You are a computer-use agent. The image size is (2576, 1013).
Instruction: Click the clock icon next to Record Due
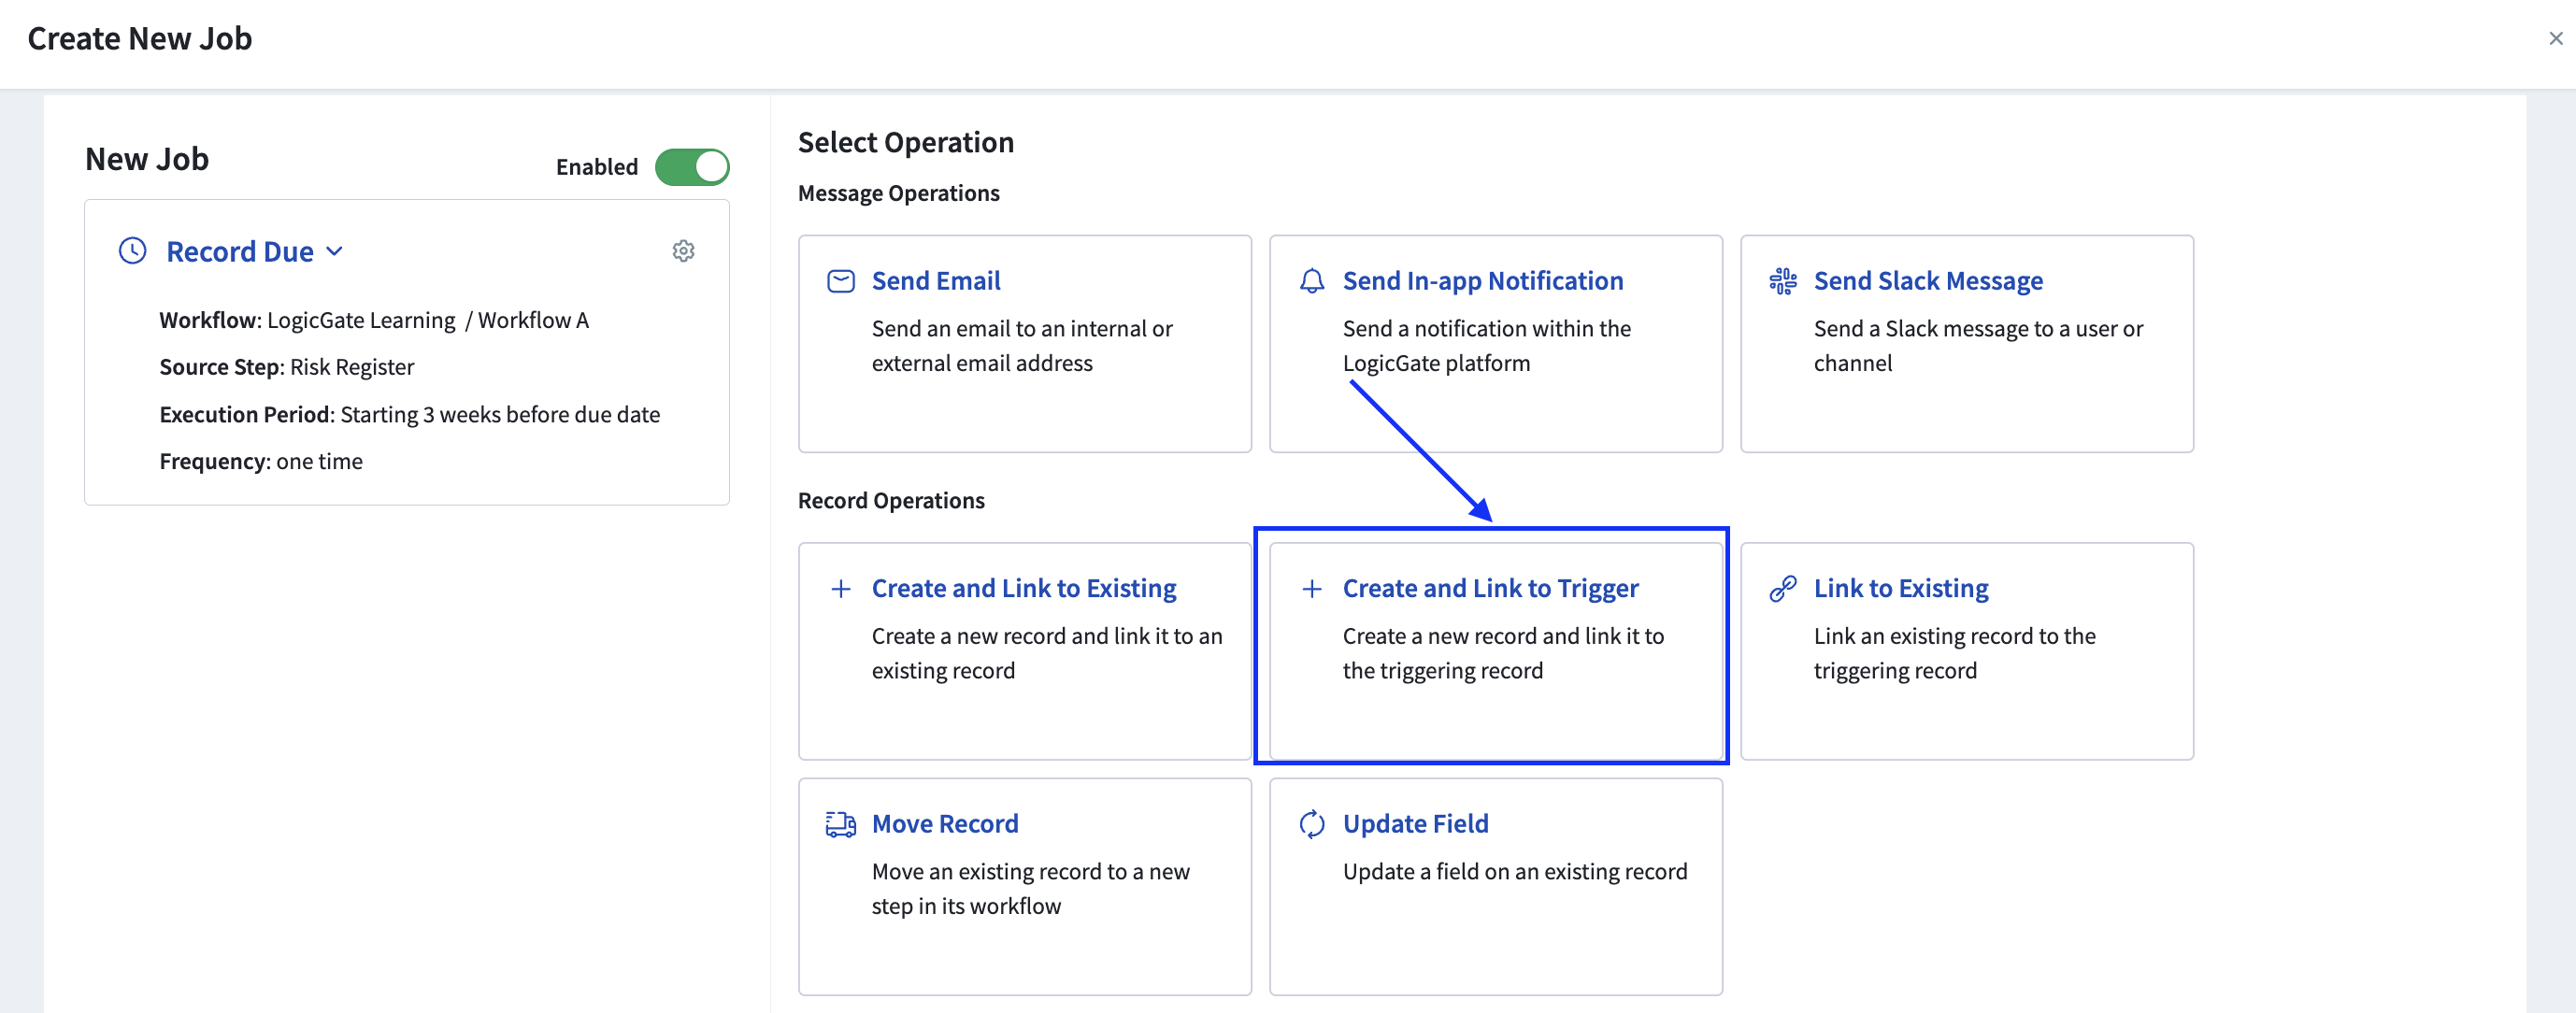133,251
